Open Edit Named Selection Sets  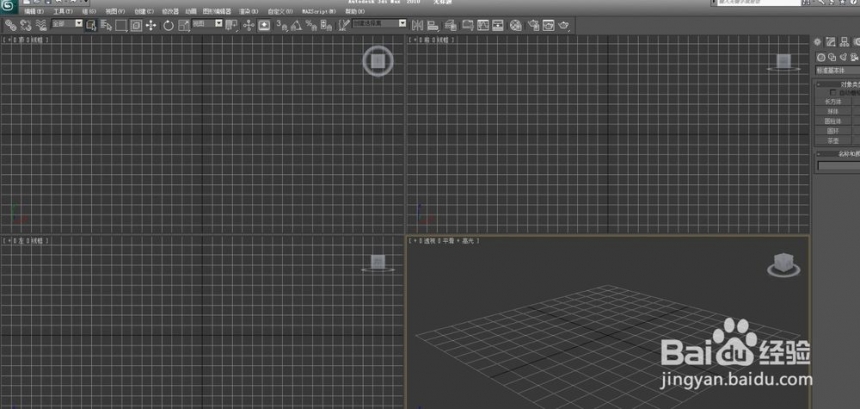tap(344, 25)
